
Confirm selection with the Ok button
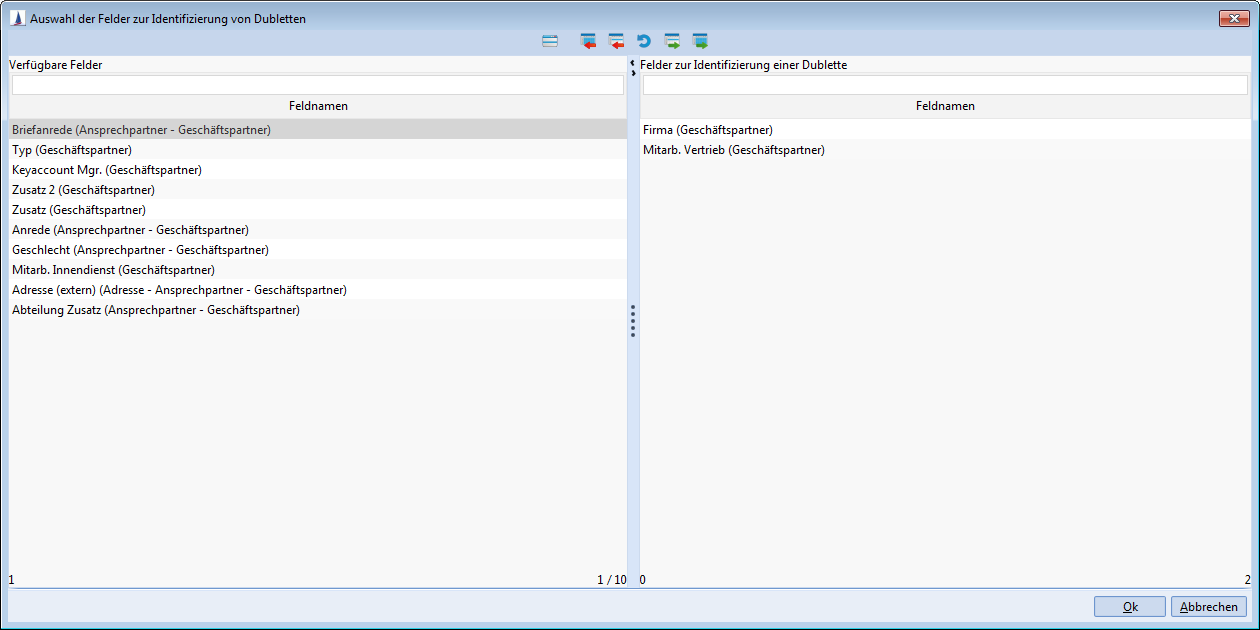click(x=1129, y=607)
